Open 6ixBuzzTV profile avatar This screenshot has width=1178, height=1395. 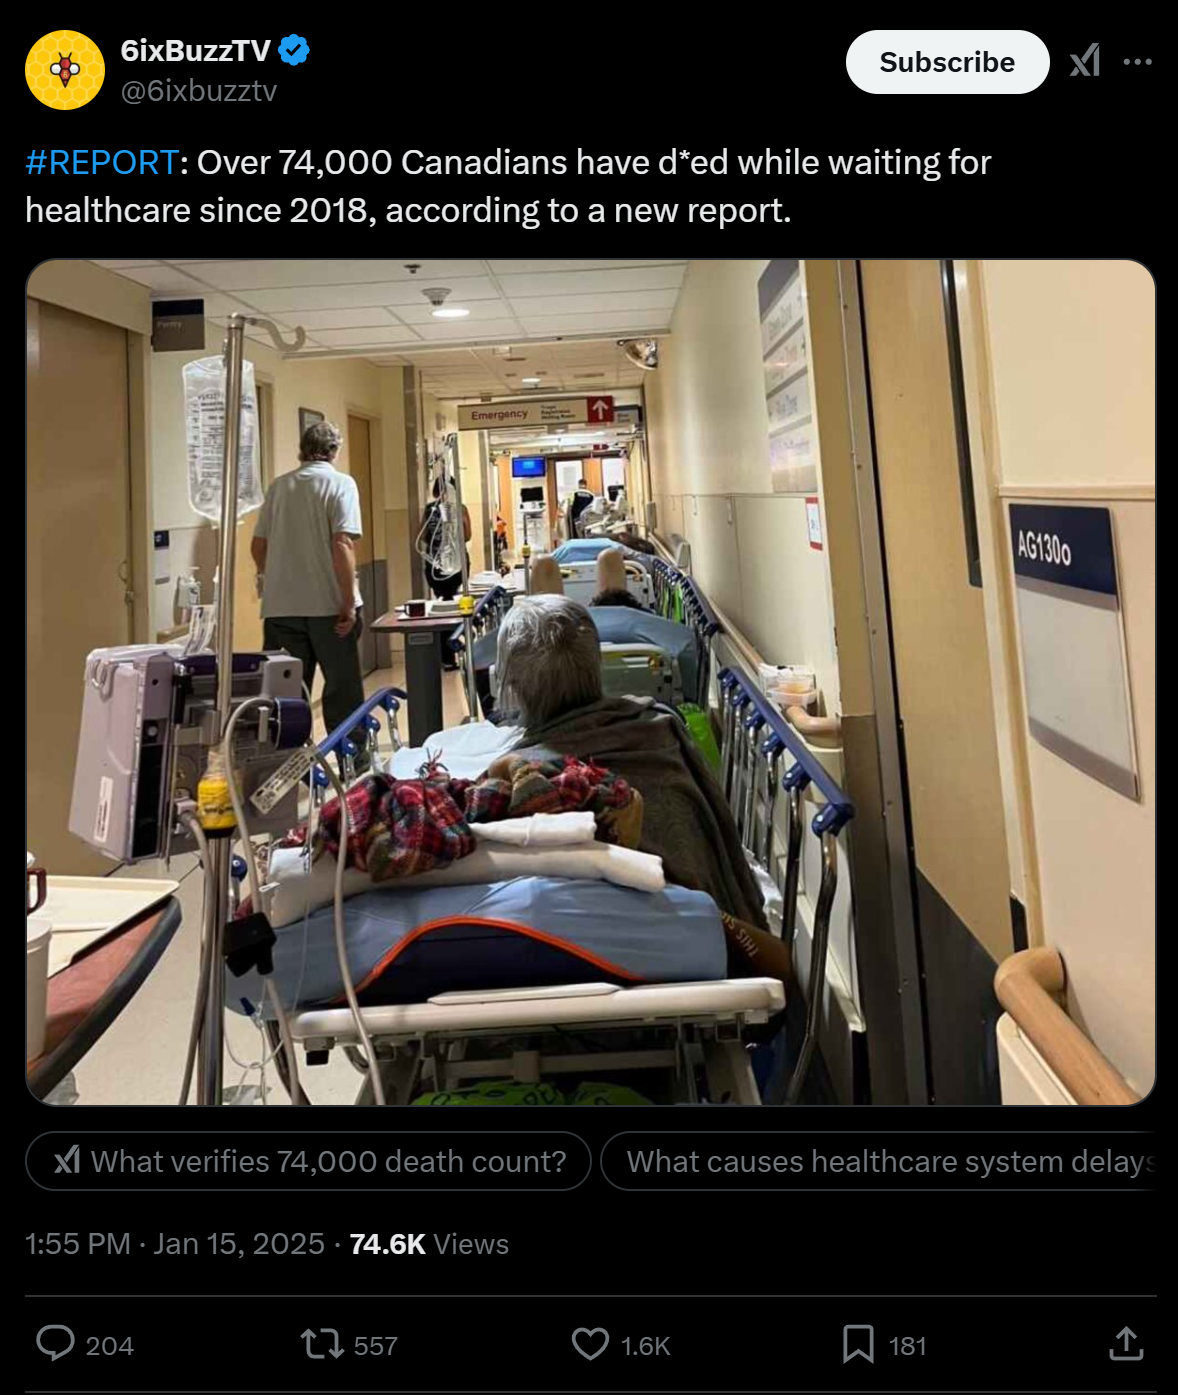(65, 70)
